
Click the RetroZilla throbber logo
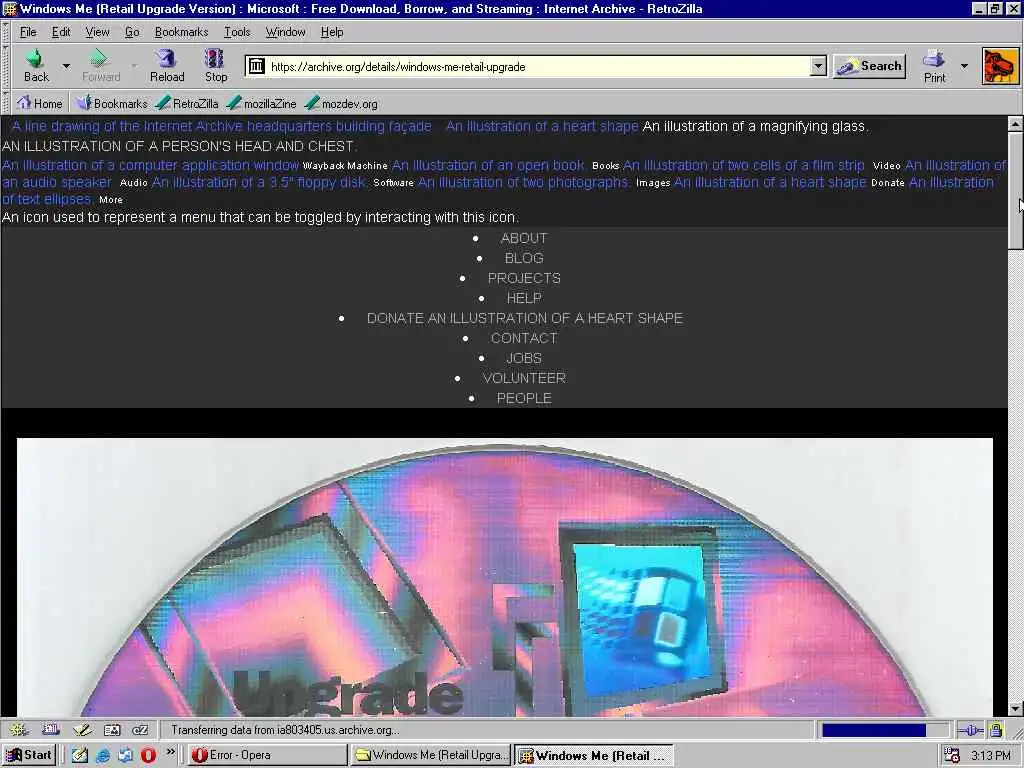coord(1000,66)
